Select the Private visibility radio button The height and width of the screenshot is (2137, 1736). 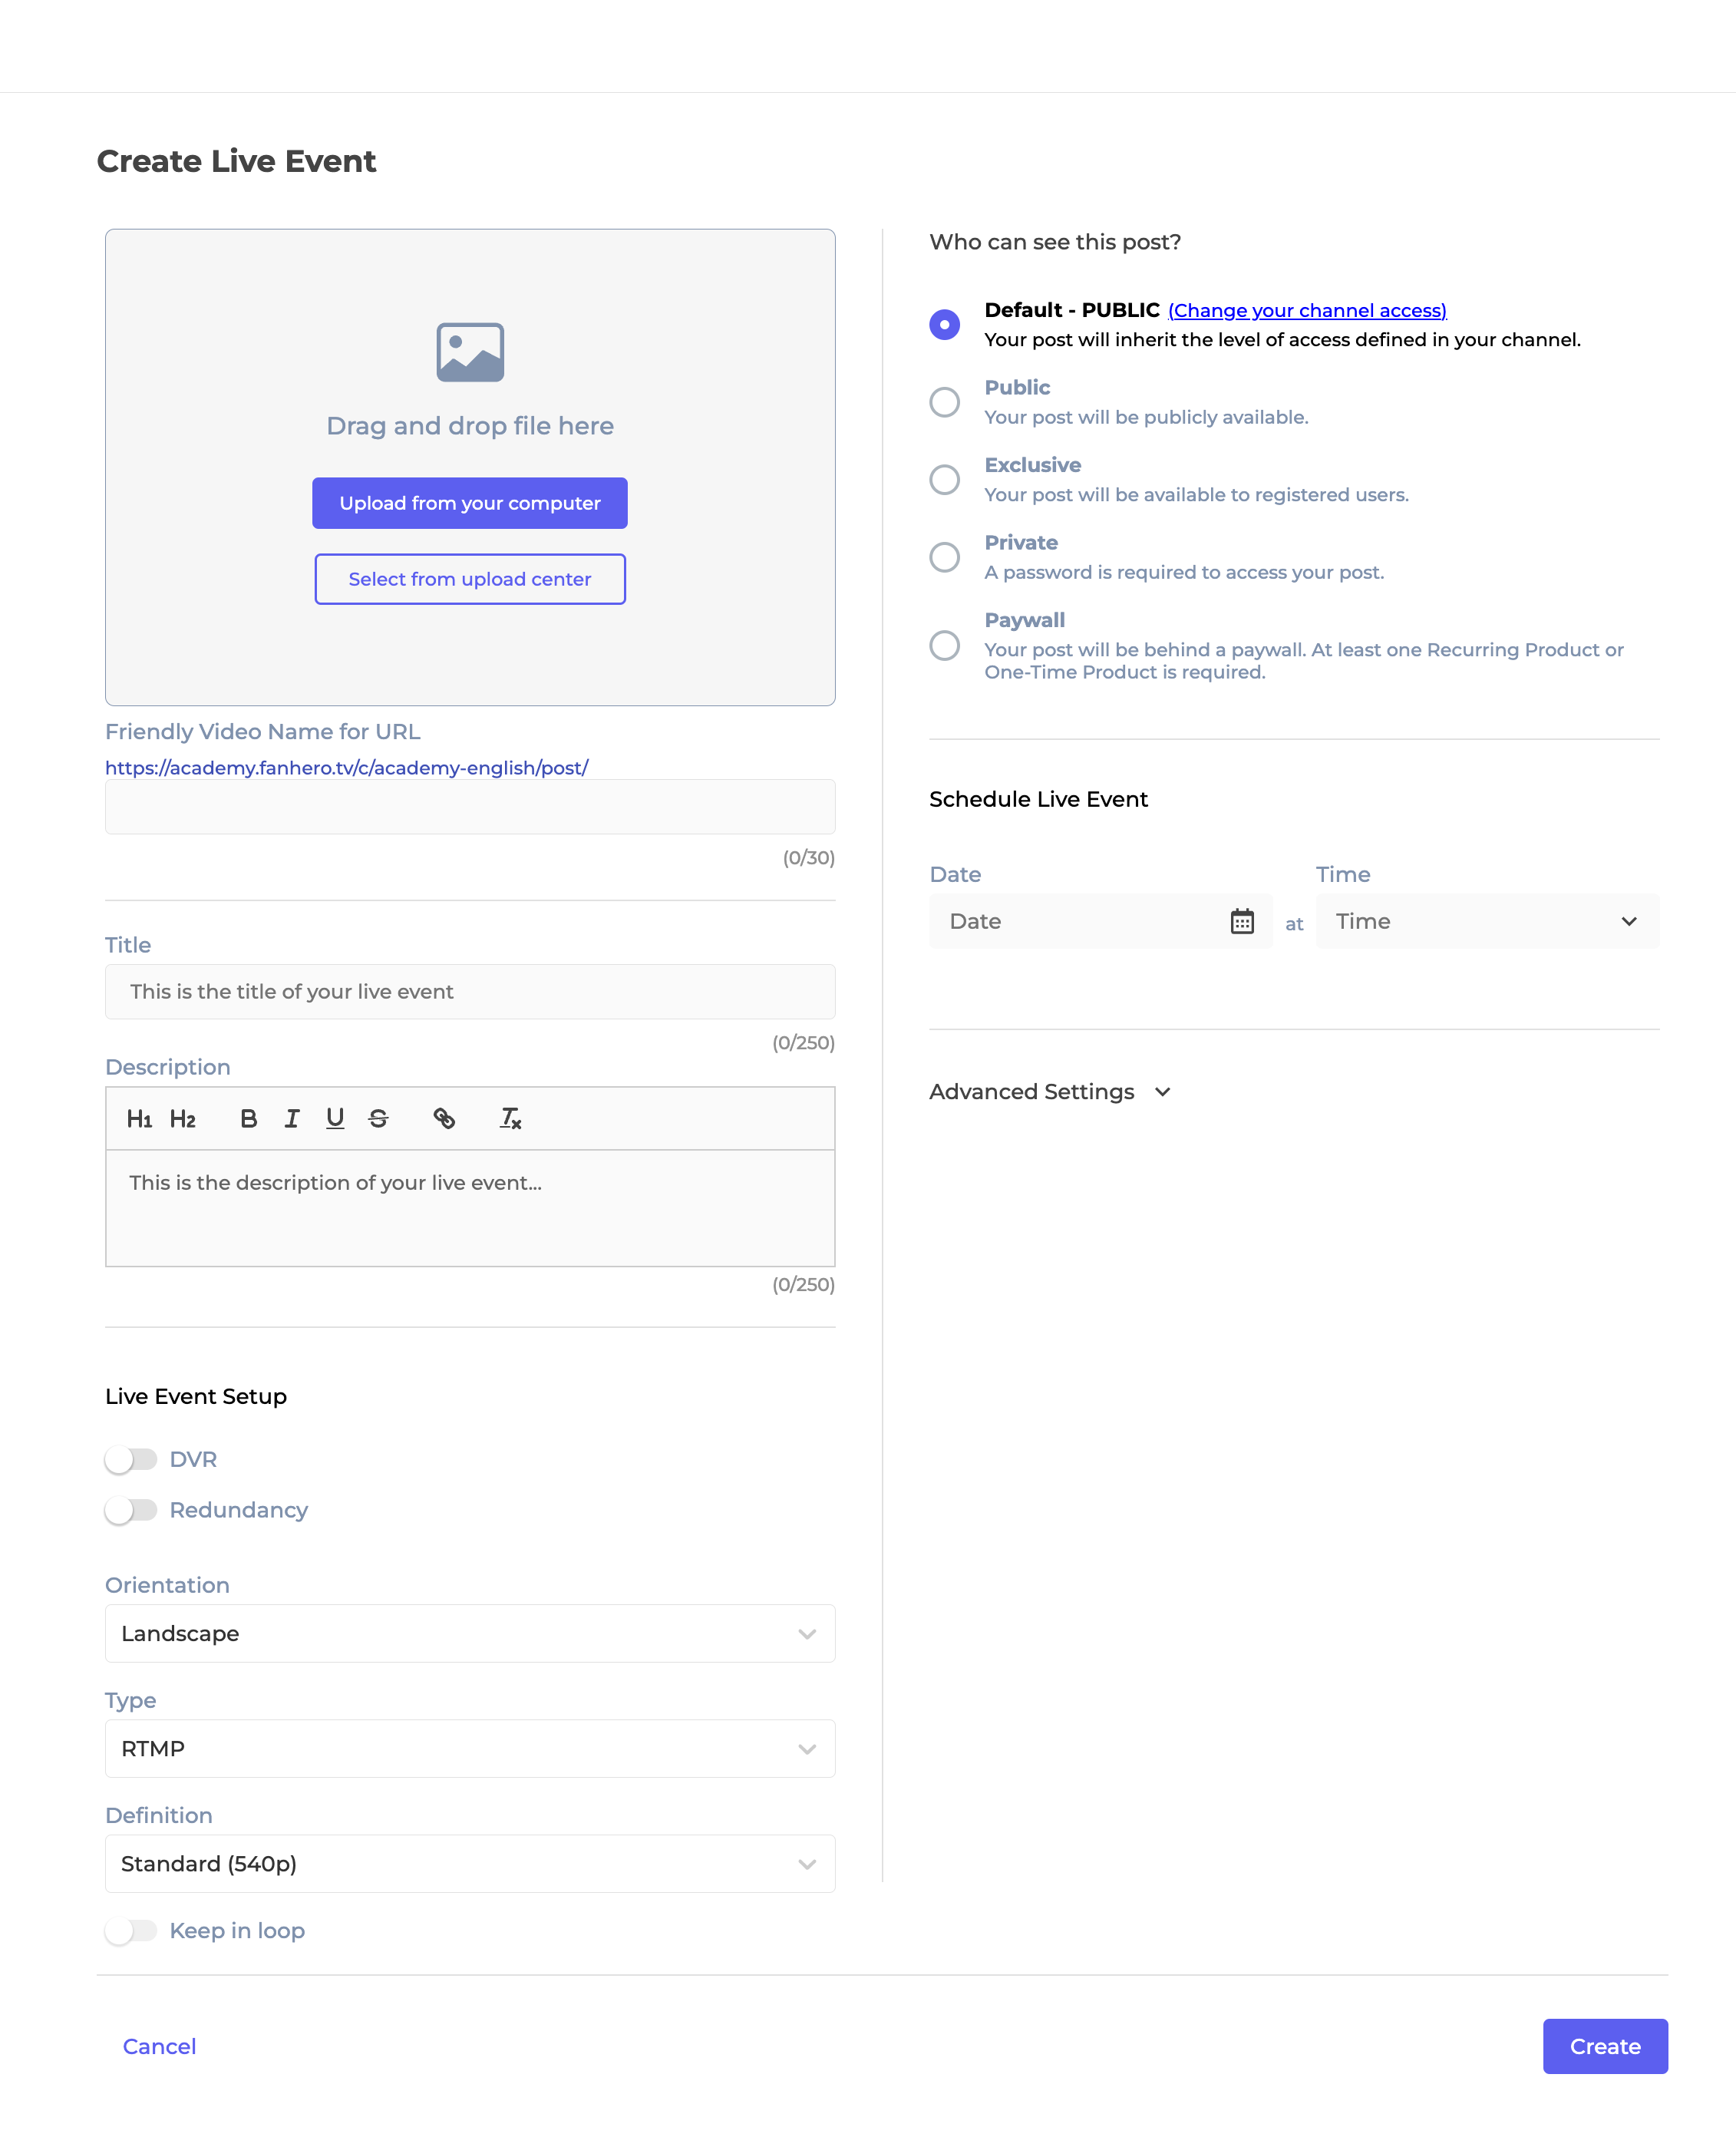tap(944, 557)
